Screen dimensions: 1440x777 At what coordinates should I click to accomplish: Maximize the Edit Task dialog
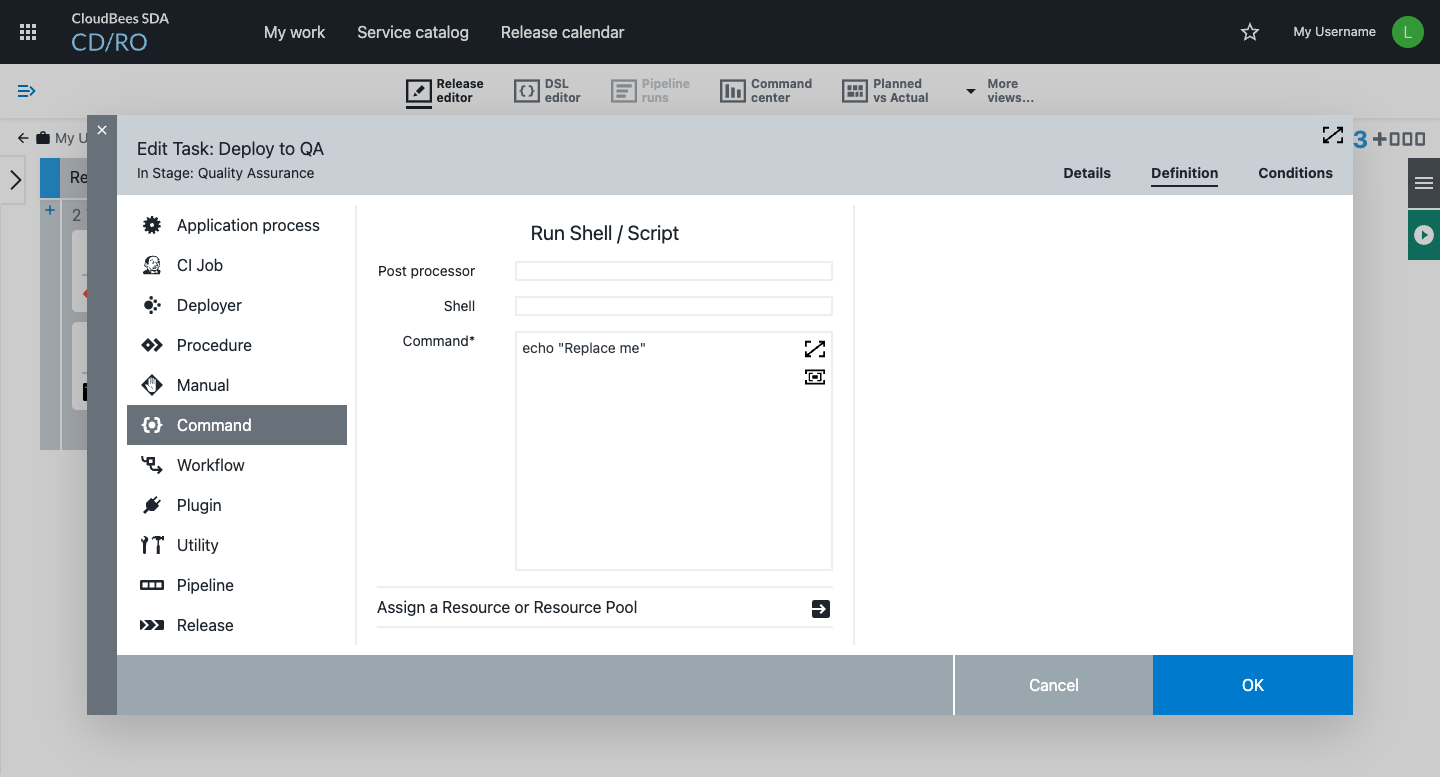pyautogui.click(x=1332, y=136)
